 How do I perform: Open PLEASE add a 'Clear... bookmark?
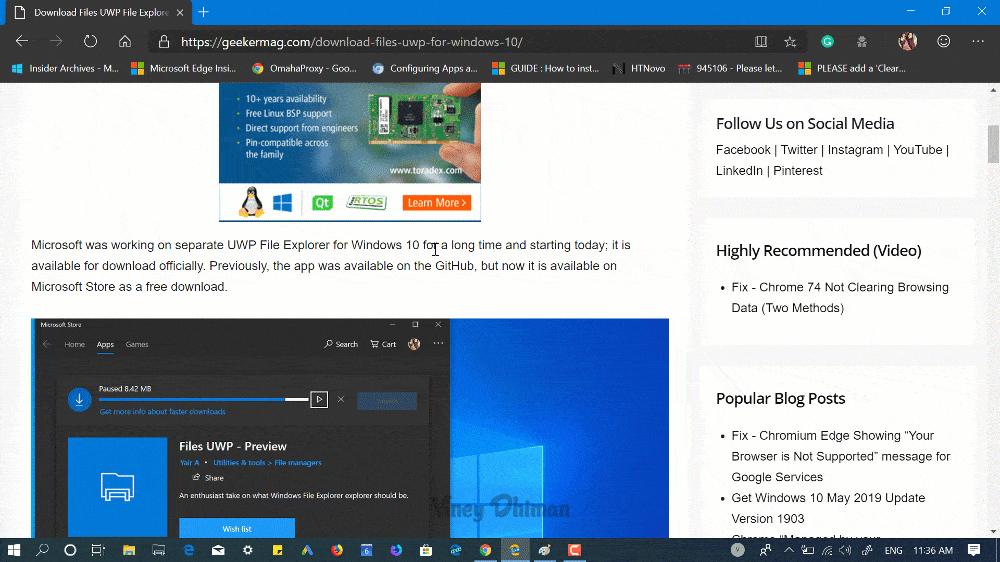[852, 68]
